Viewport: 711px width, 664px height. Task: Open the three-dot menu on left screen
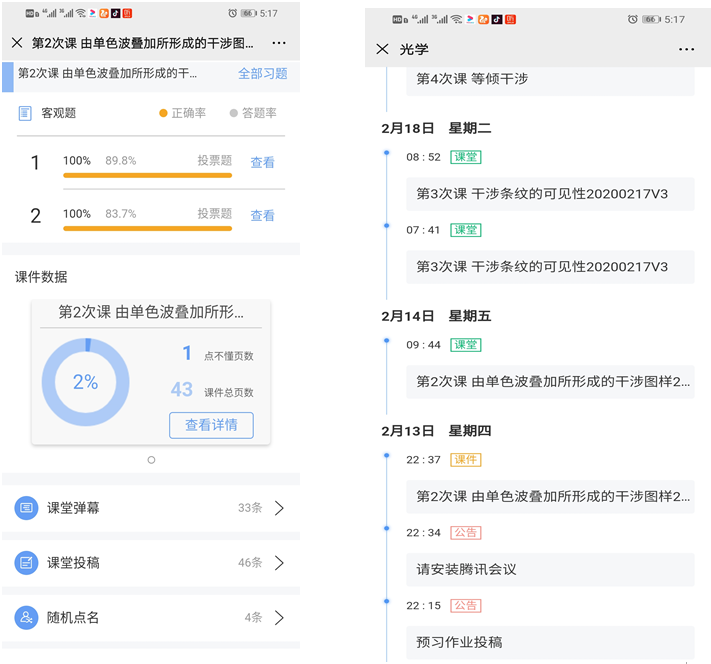[x=279, y=44]
